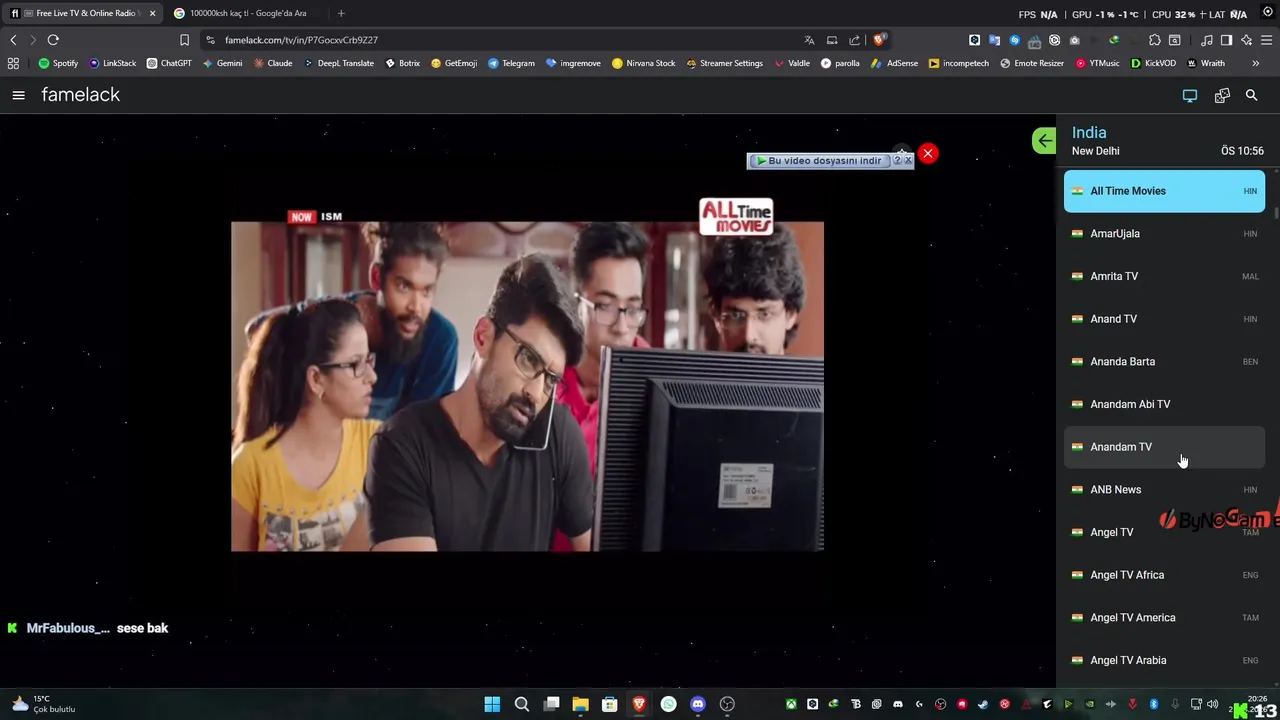Bookmark this page icon
Image resolution: width=1280 pixels, height=720 pixels.
click(x=184, y=40)
